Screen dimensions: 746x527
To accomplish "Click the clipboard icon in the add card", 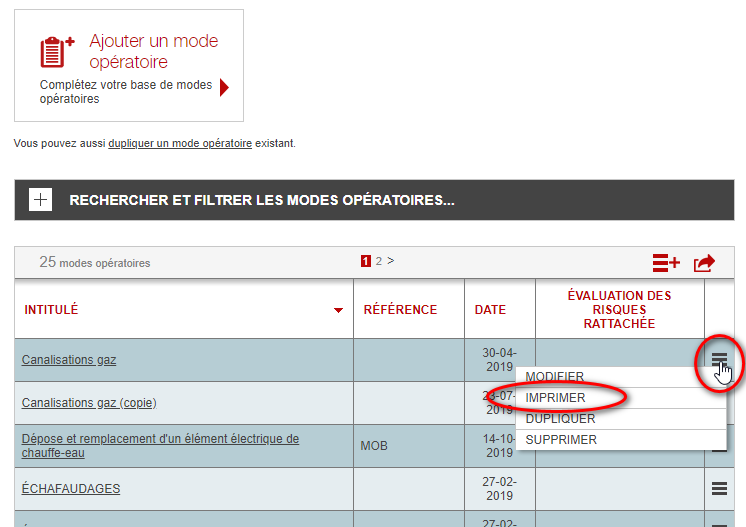I will (57, 52).
